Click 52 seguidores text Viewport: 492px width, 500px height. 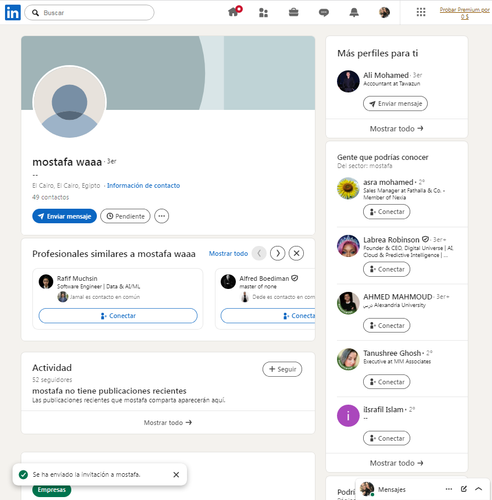pyautogui.click(x=52, y=380)
